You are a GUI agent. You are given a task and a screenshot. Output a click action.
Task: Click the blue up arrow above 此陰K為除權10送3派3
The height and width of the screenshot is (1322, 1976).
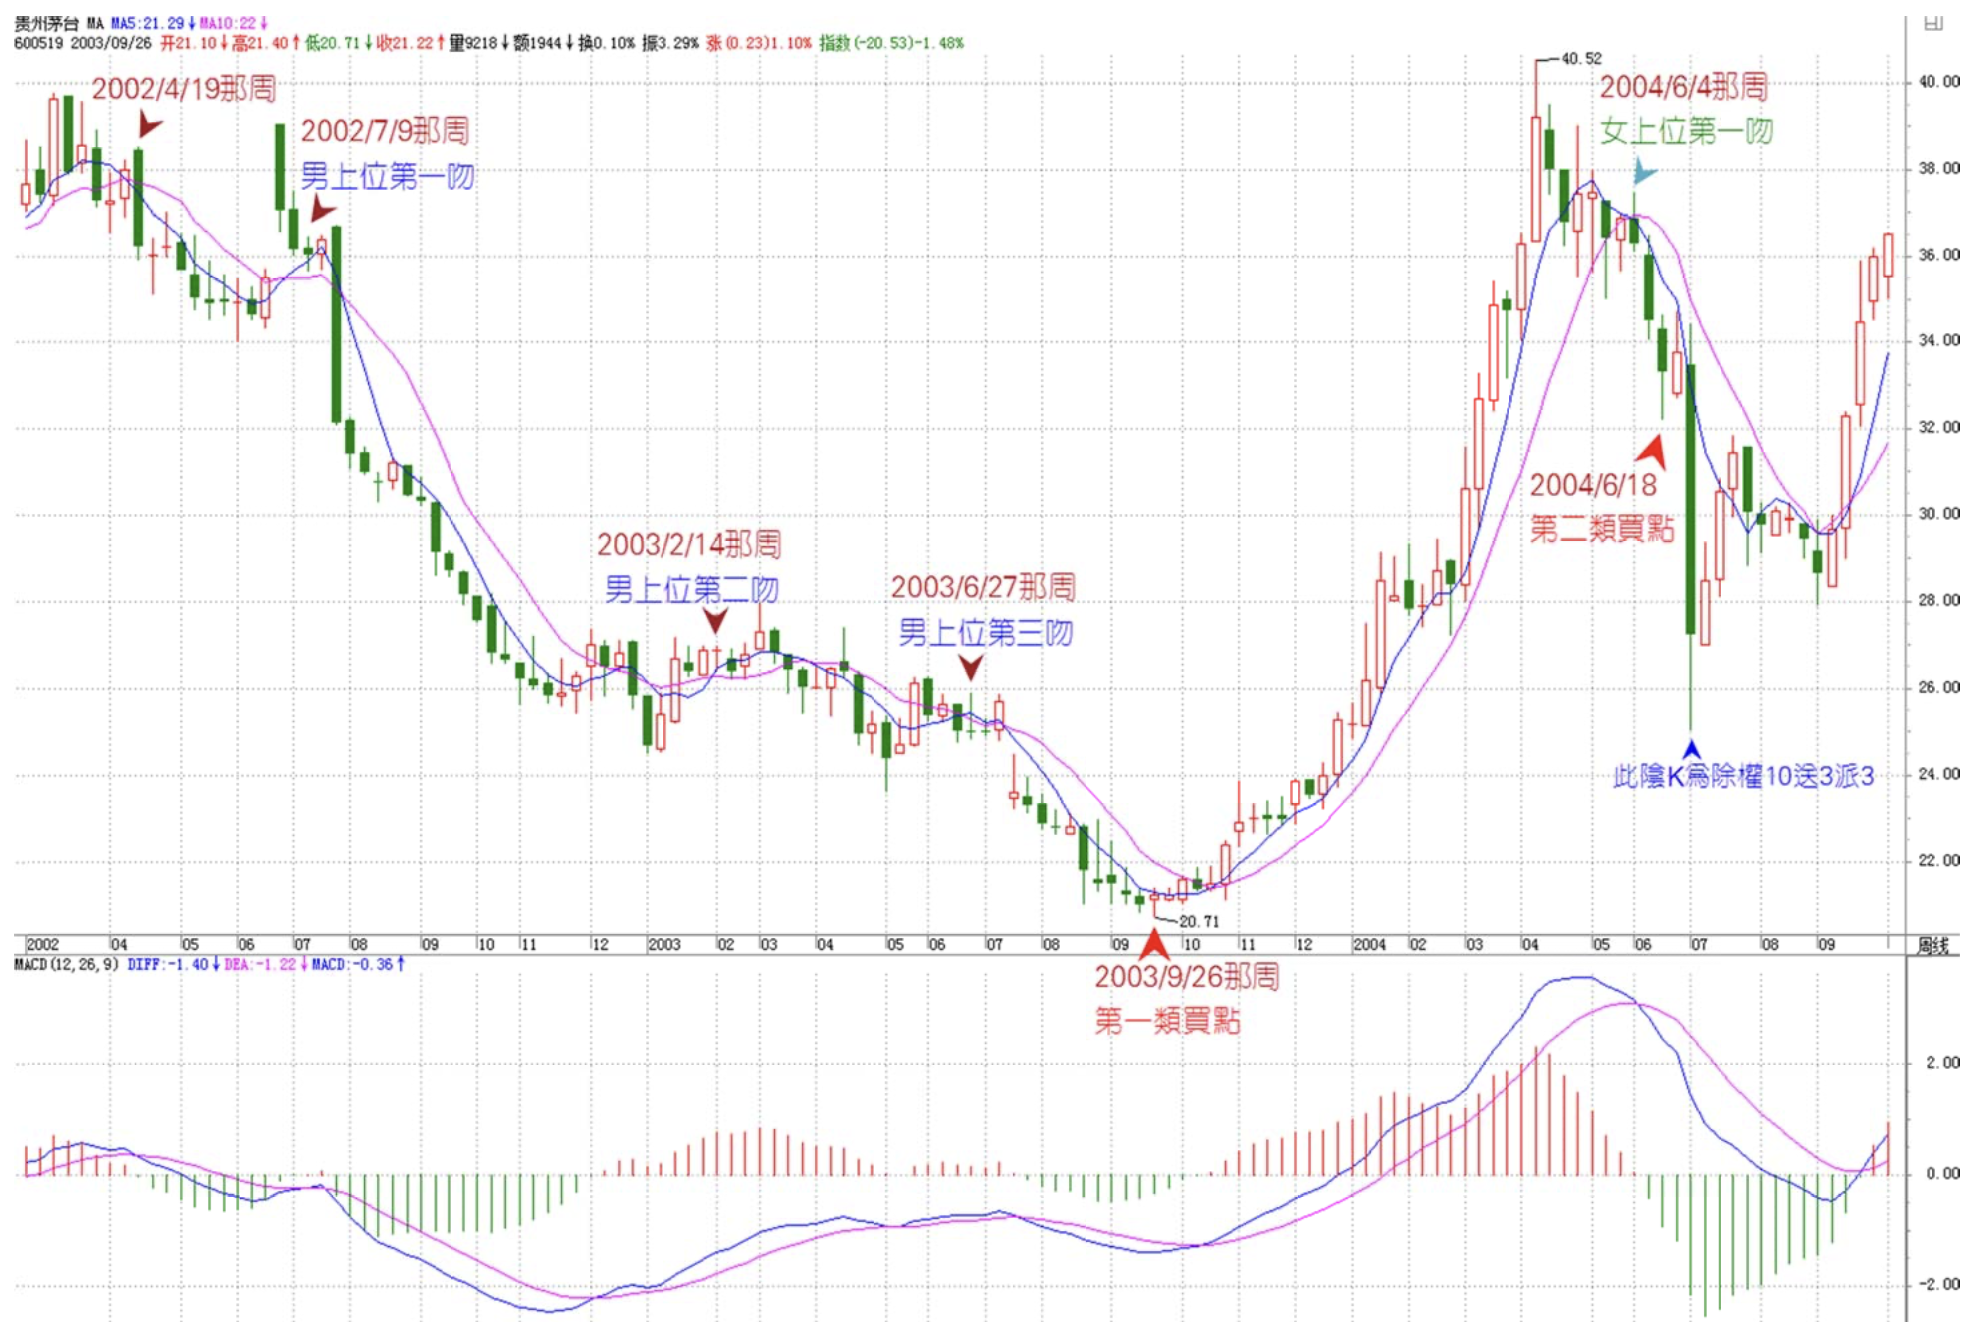(x=1691, y=749)
